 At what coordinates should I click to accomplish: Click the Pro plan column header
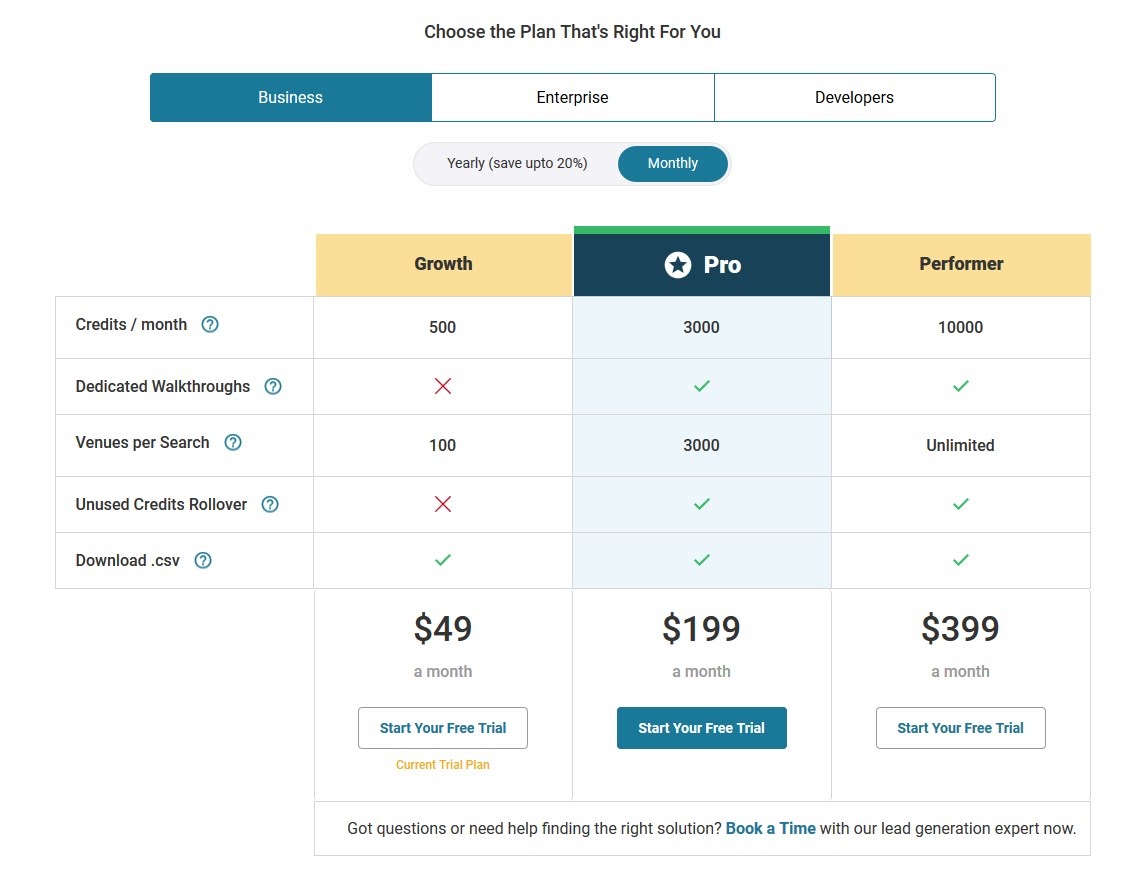(702, 264)
